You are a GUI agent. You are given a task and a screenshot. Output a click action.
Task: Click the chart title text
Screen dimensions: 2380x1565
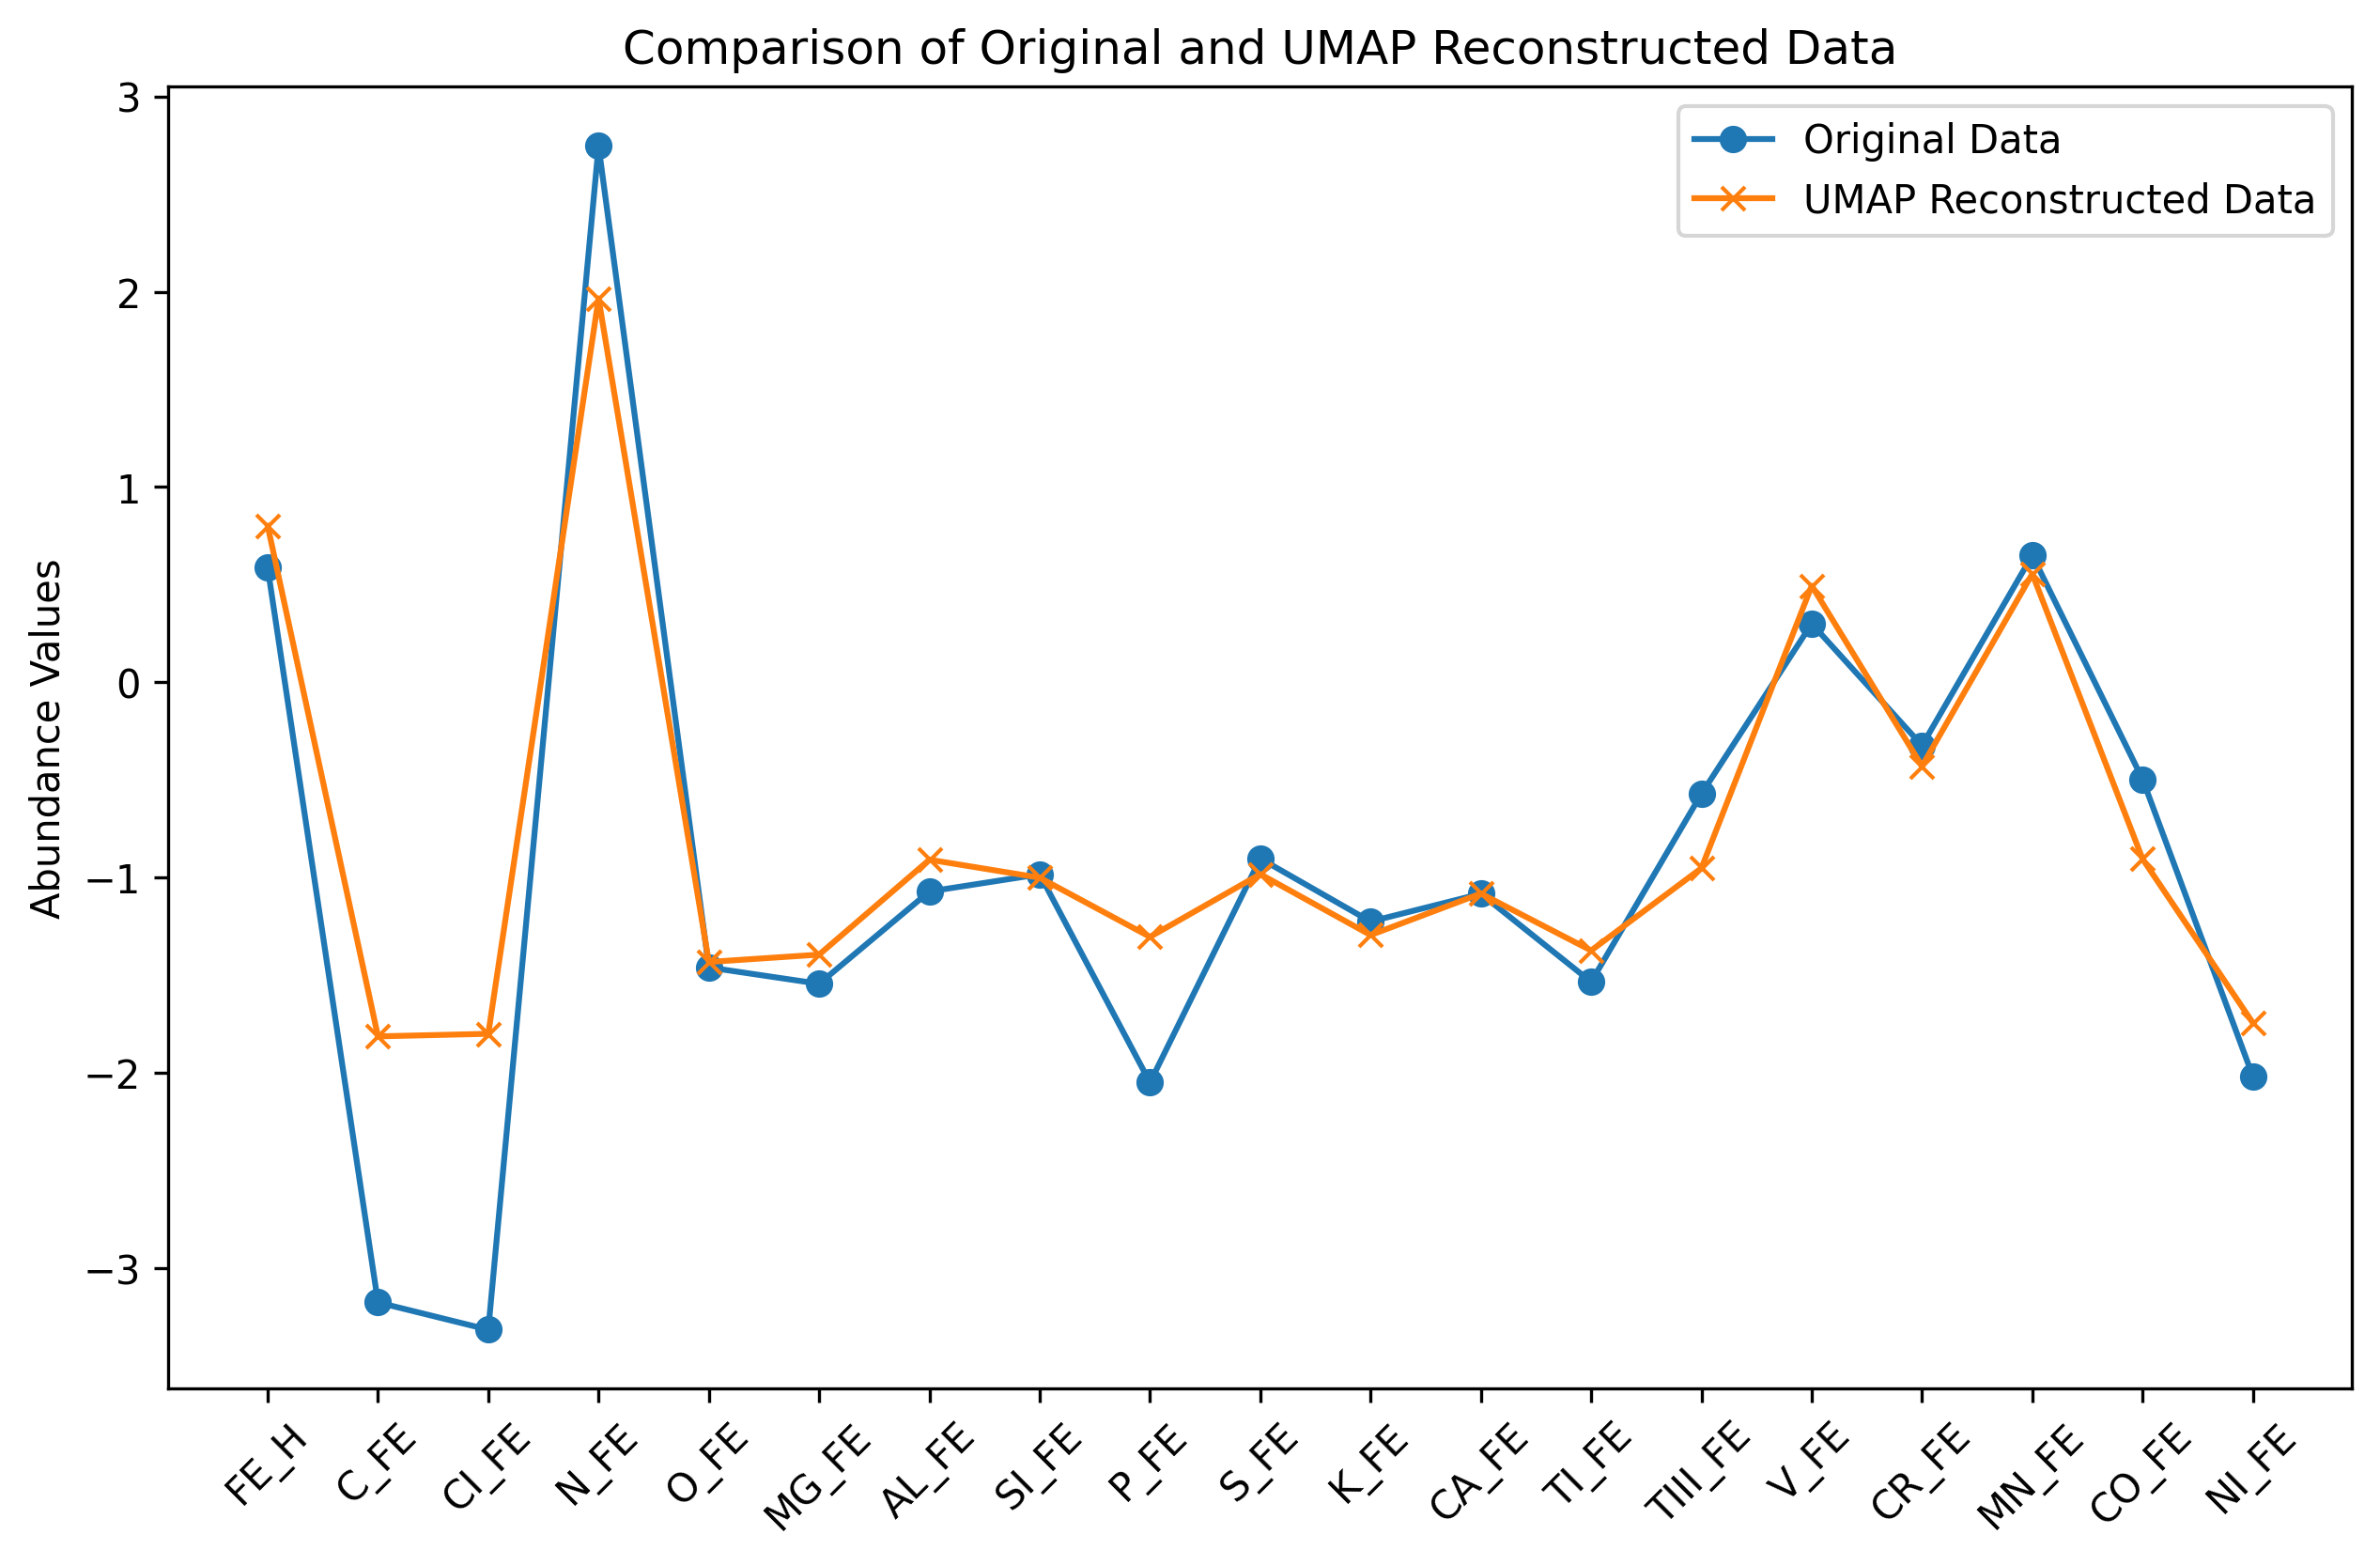point(1259,48)
